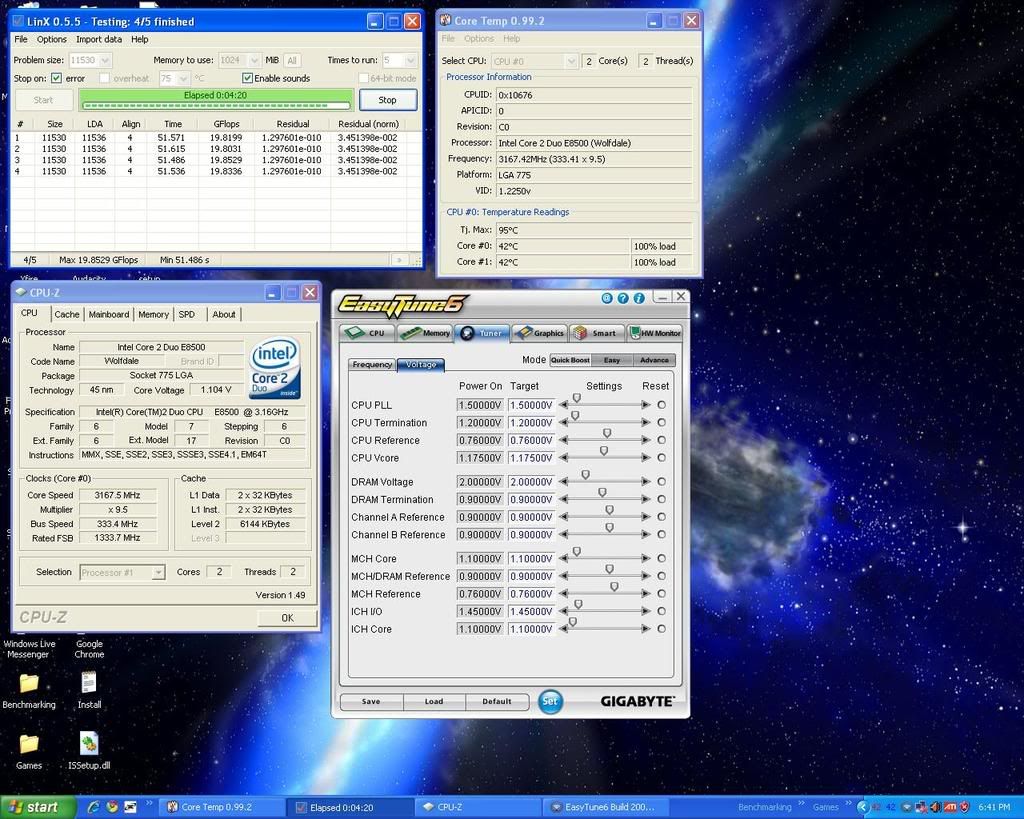The height and width of the screenshot is (819, 1024).
Task: Select the CPU Vcore reset radio button
Action: (662, 458)
